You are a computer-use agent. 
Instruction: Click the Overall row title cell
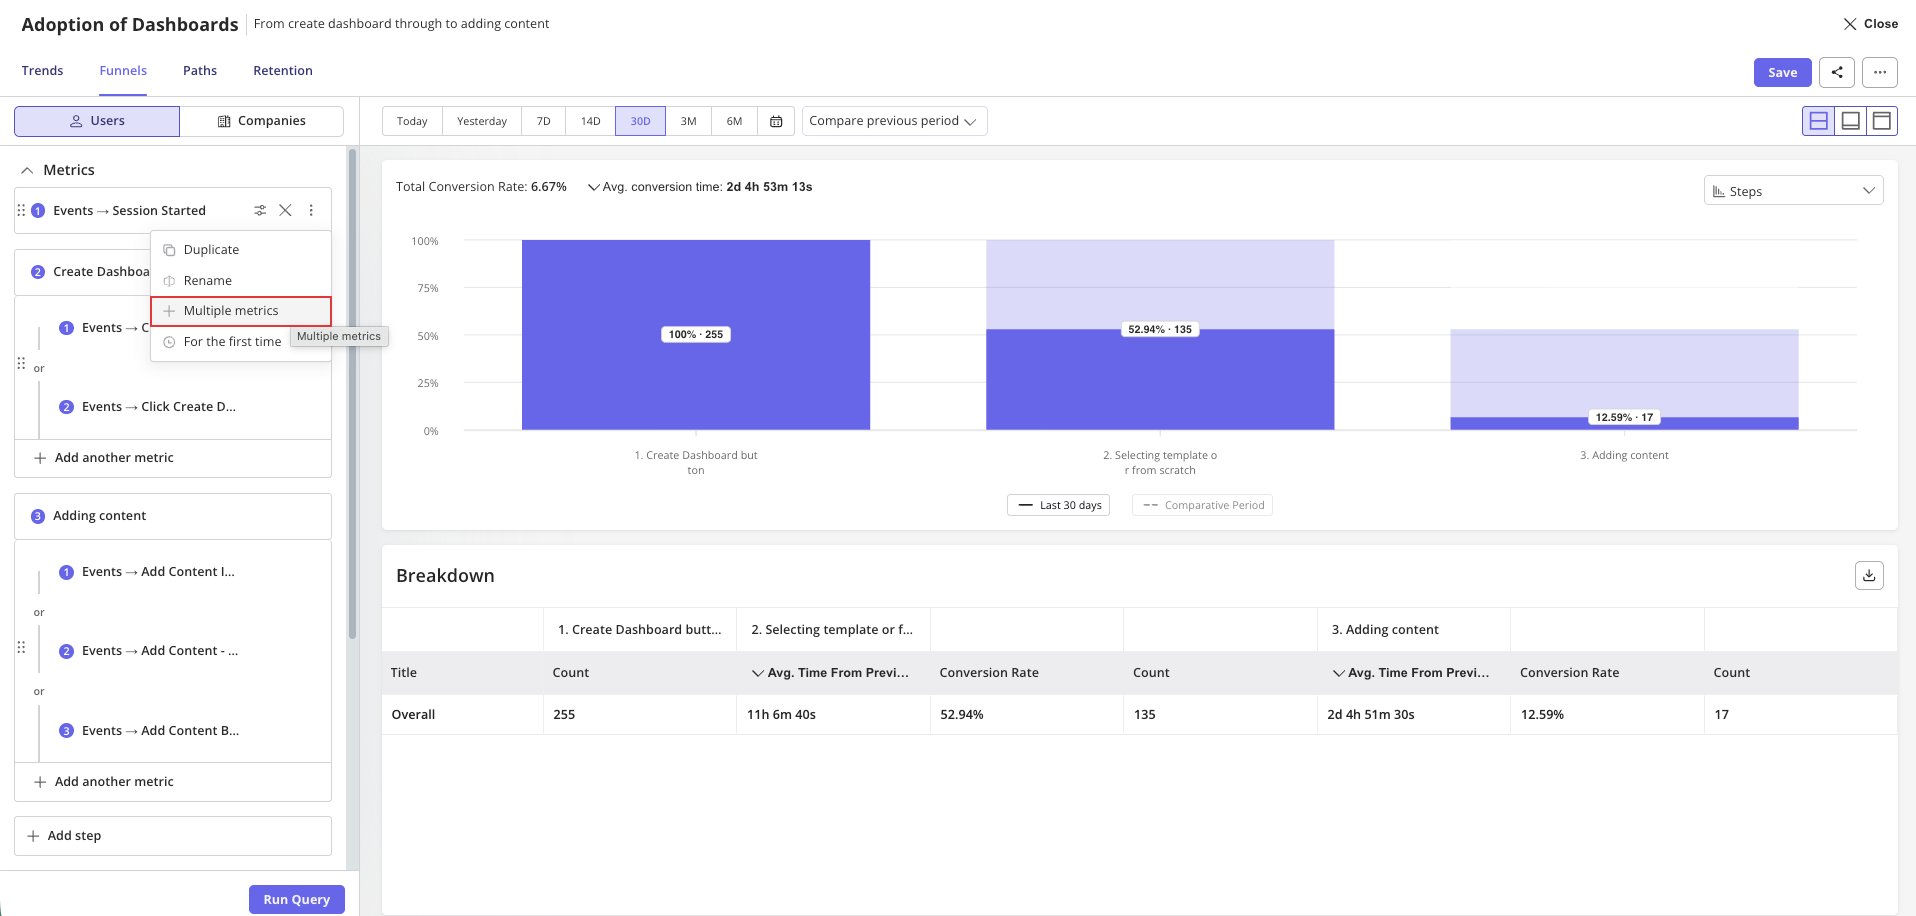pyautogui.click(x=462, y=715)
